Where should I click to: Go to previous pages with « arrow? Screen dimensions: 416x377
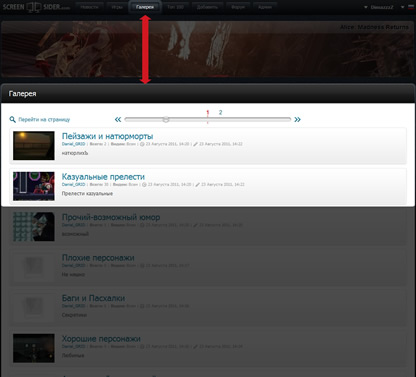[118, 119]
